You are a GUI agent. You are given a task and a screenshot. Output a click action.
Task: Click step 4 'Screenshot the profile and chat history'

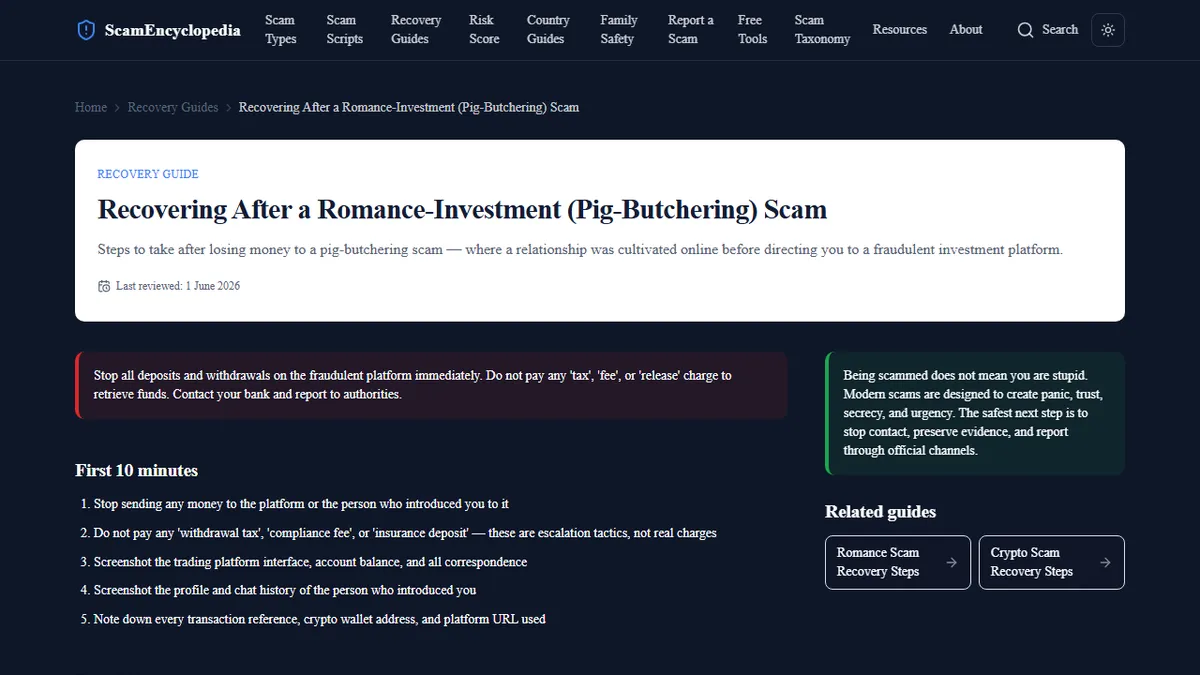tap(285, 590)
